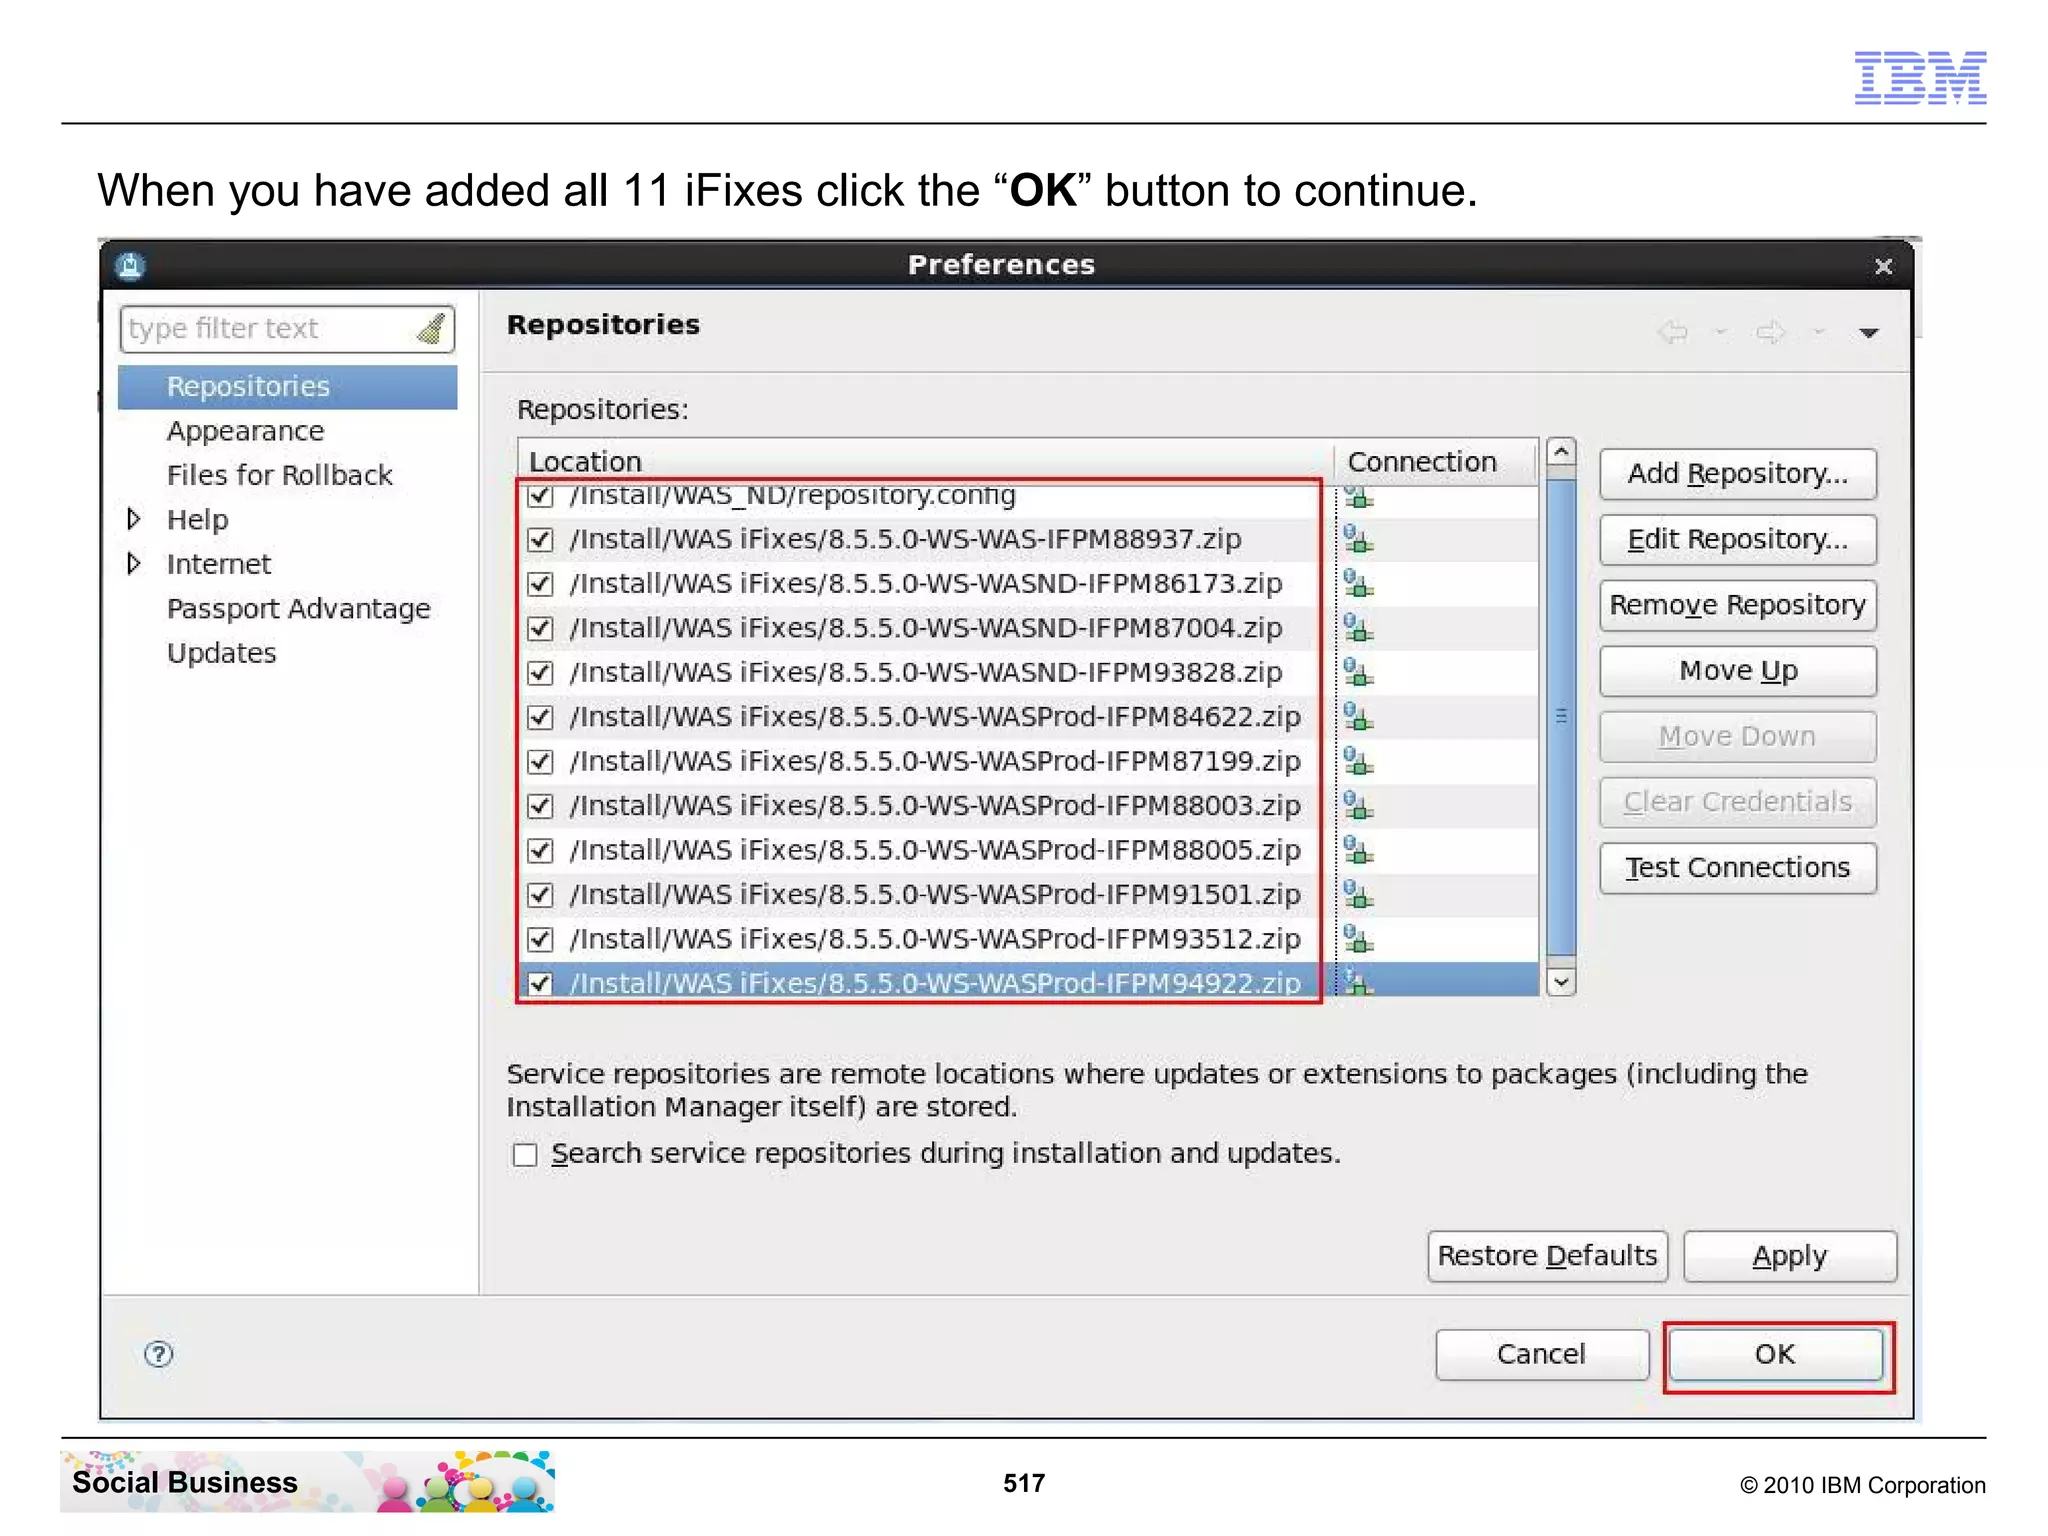Close the Preferences window
The width and height of the screenshot is (2048, 1536).
[1884, 266]
